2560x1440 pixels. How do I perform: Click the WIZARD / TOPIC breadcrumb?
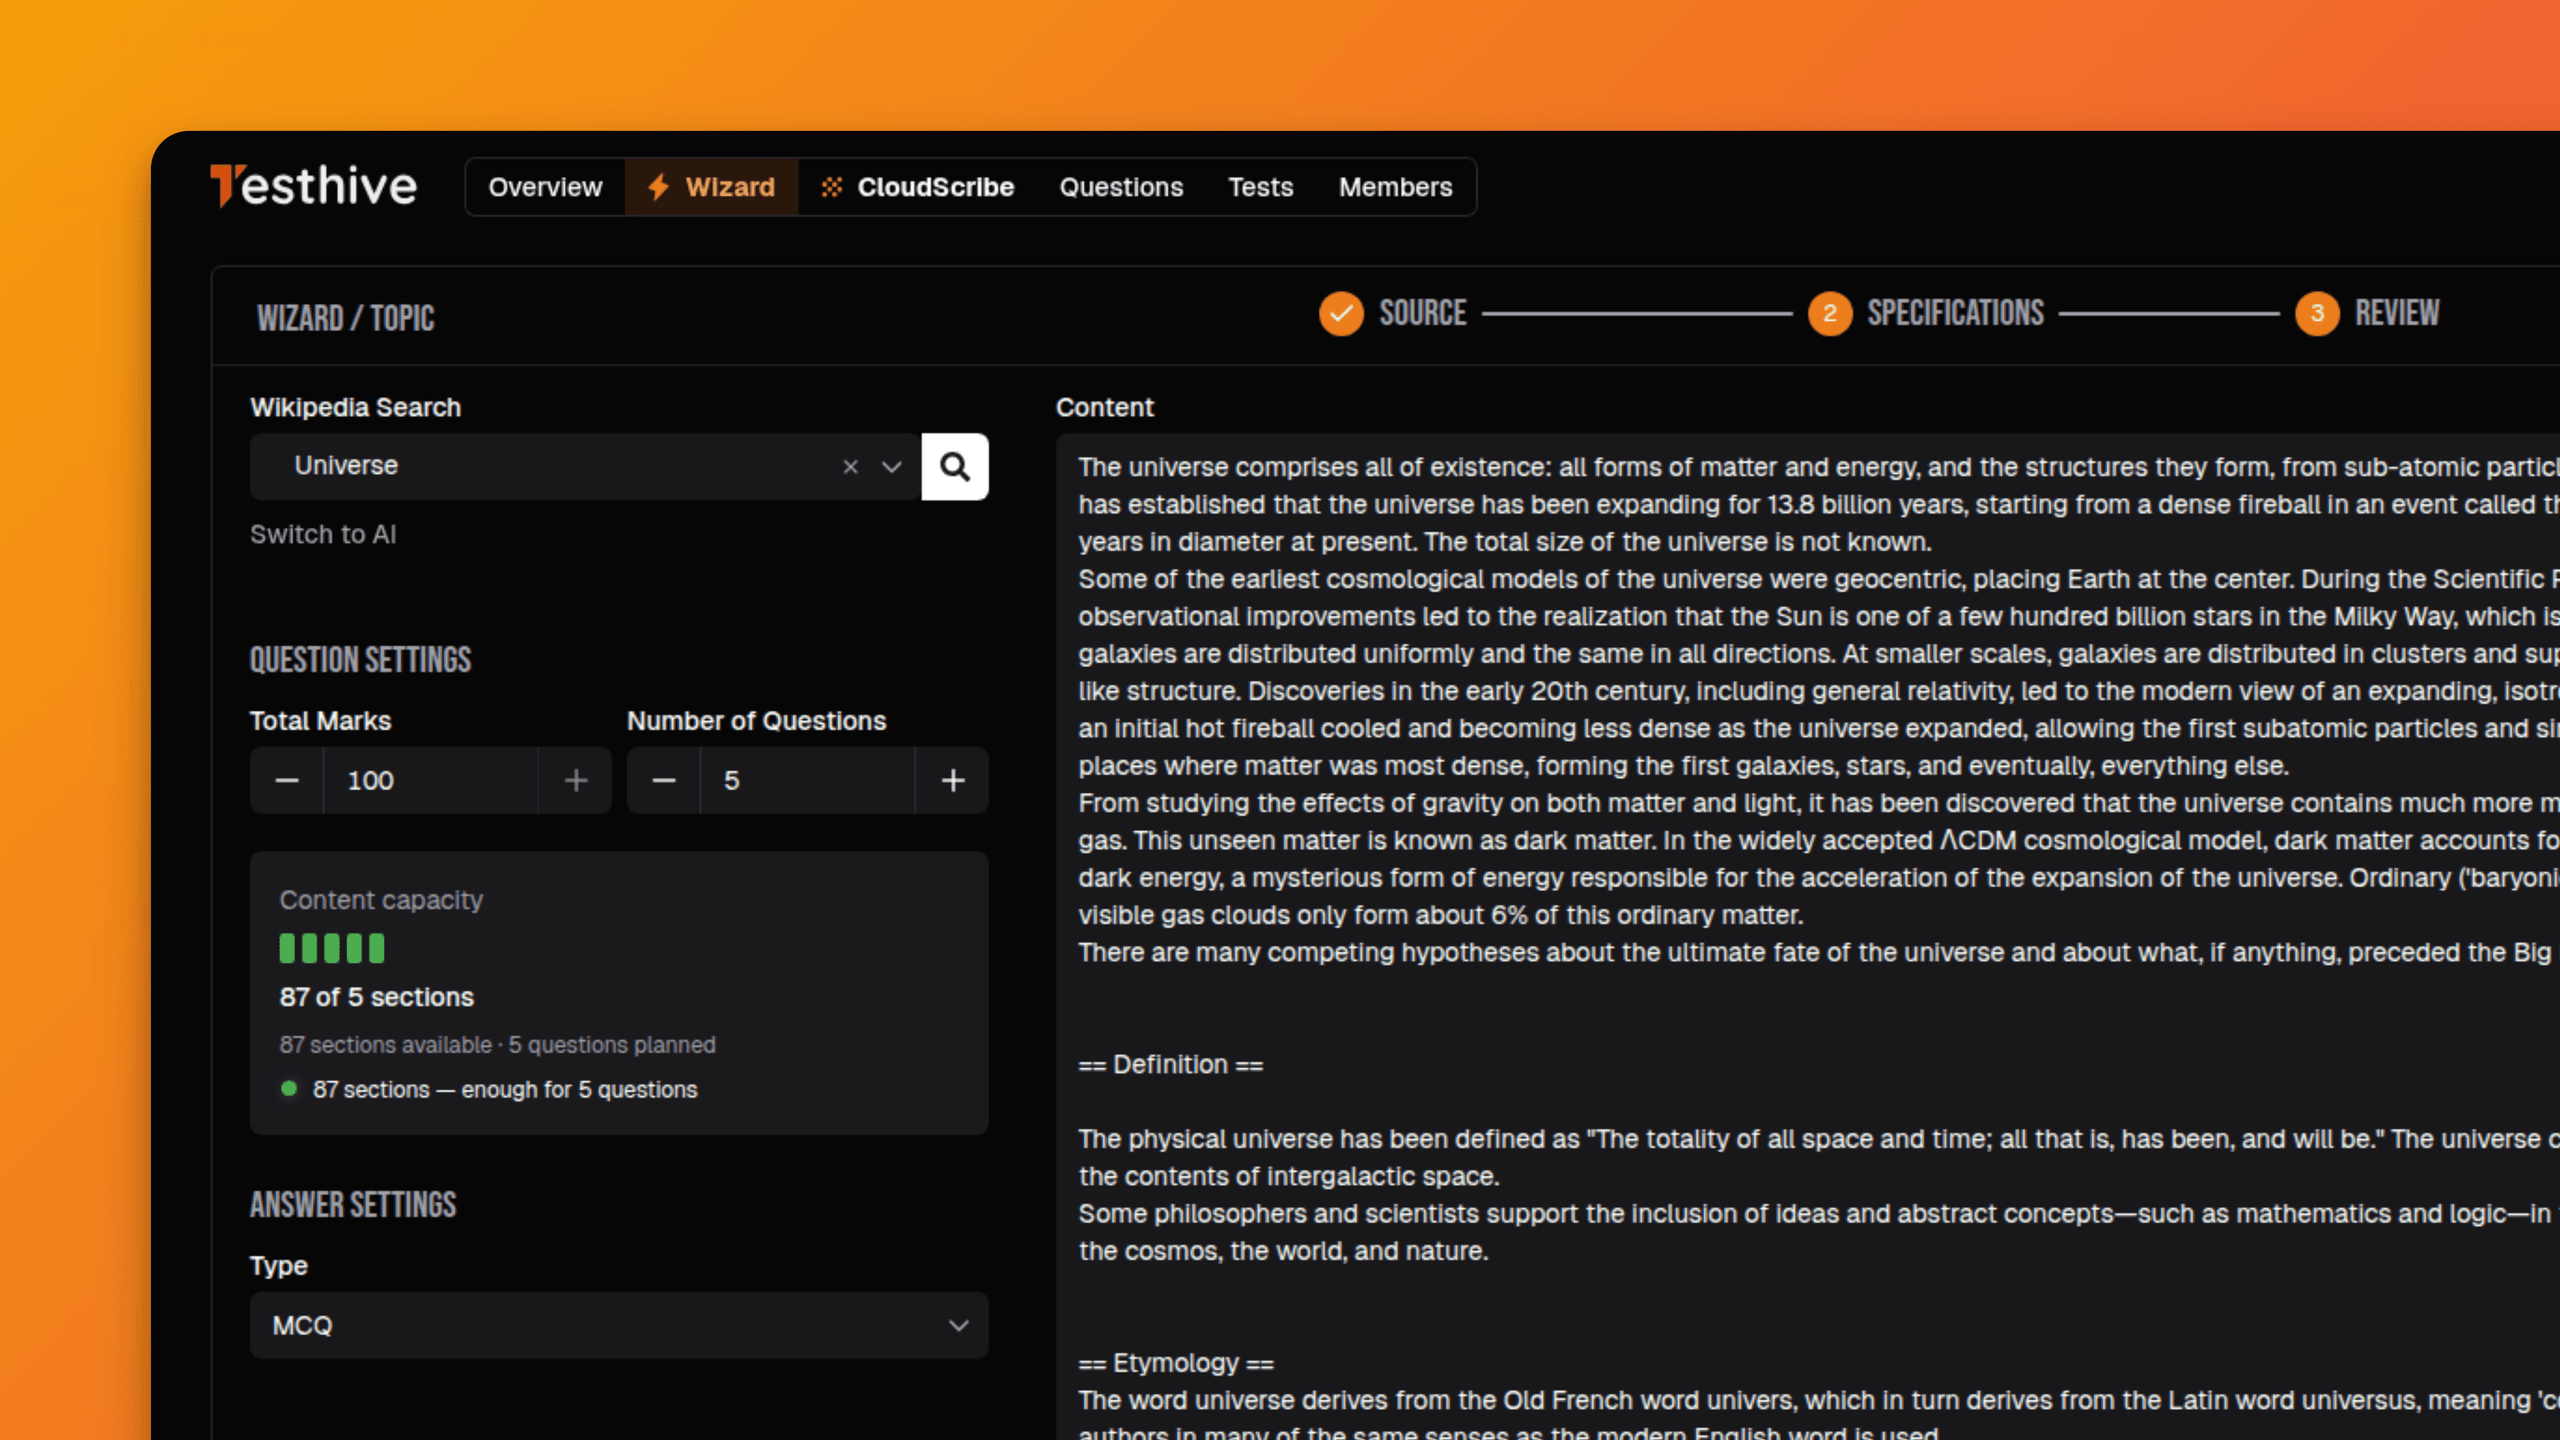tap(345, 318)
